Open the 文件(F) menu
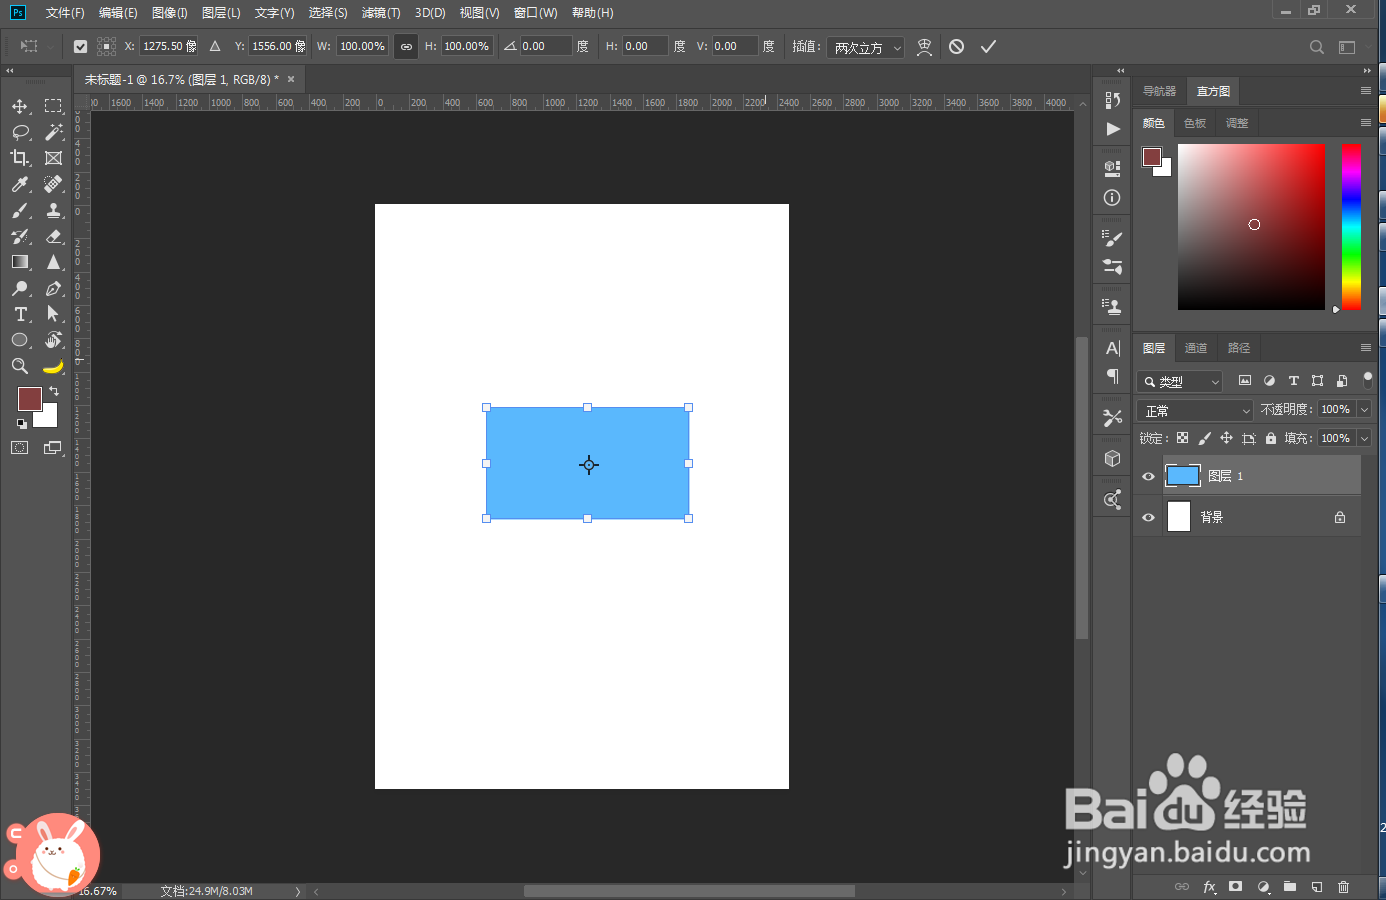This screenshot has height=900, width=1386. tap(65, 13)
